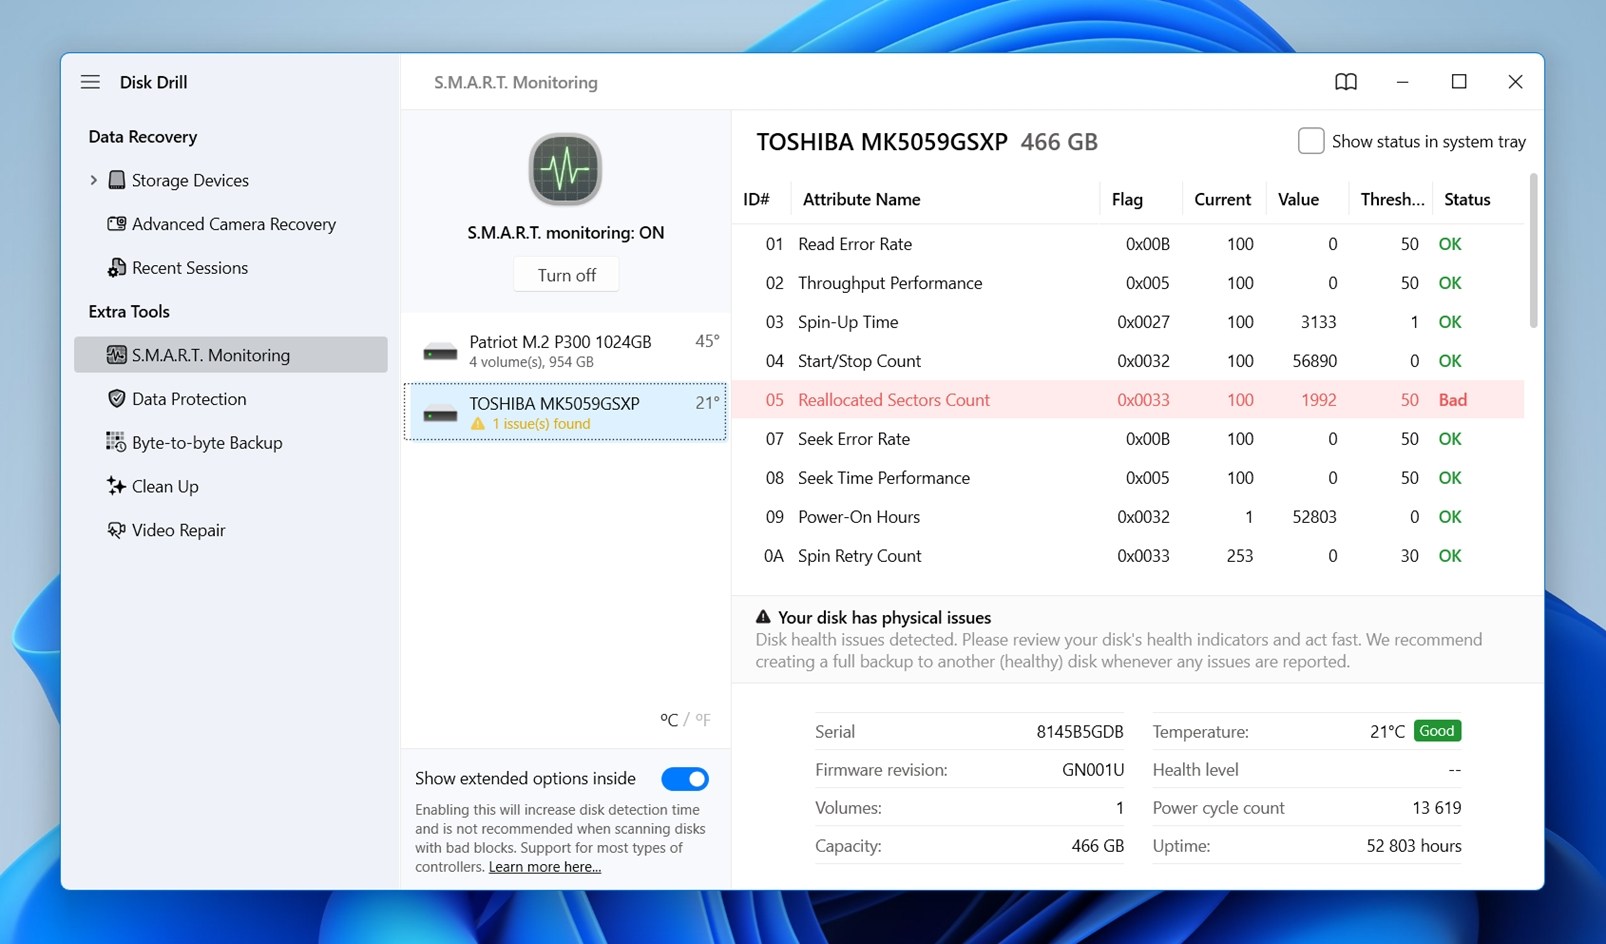Select the Data Protection shield icon

(117, 399)
